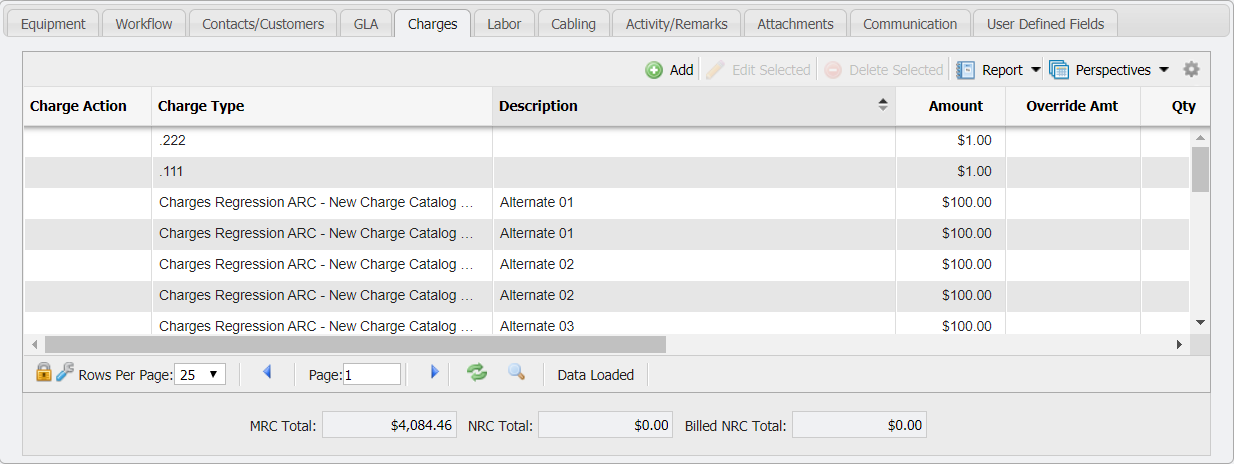This screenshot has height=464, width=1234.
Task: Click the Amount column header
Action: click(x=954, y=106)
